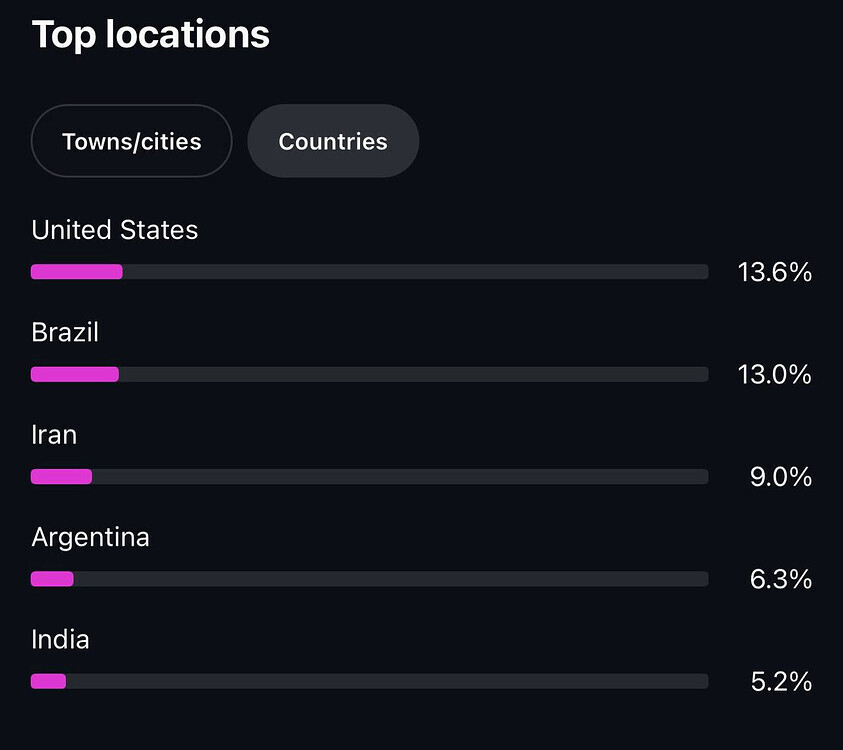This screenshot has height=750, width=843.
Task: Select the Brazil country label
Action: click(65, 332)
